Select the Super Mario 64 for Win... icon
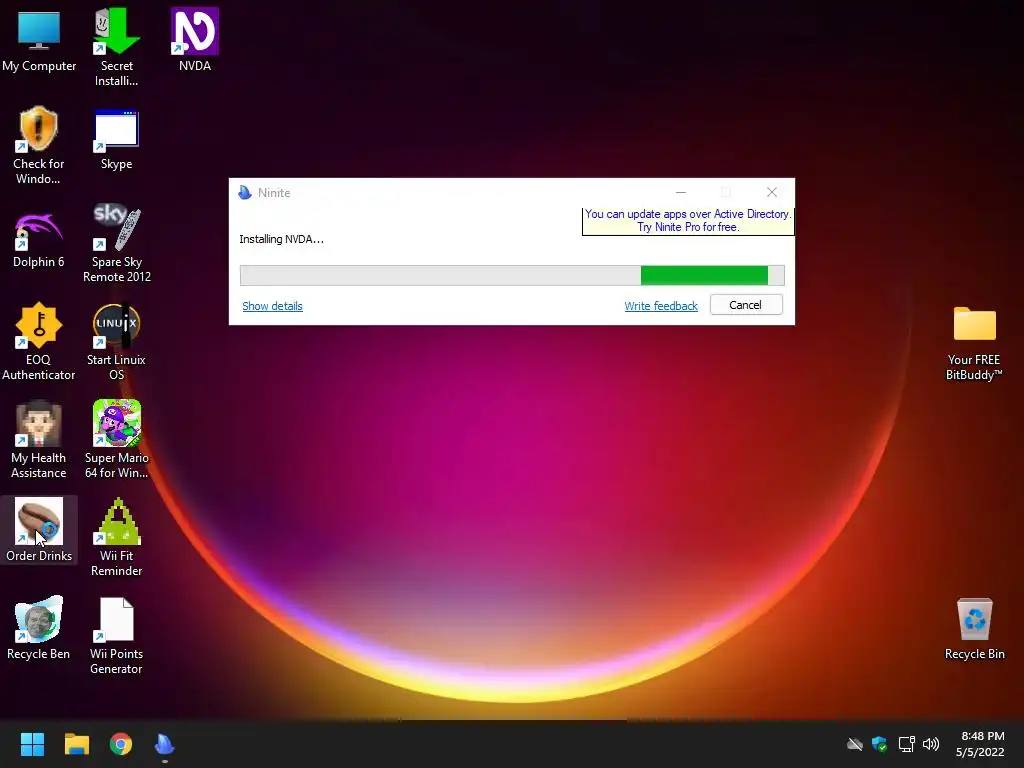The height and width of the screenshot is (768, 1024). pos(116,439)
